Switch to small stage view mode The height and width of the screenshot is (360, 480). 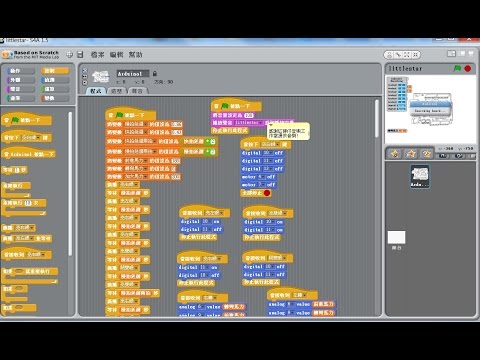pos(451,54)
